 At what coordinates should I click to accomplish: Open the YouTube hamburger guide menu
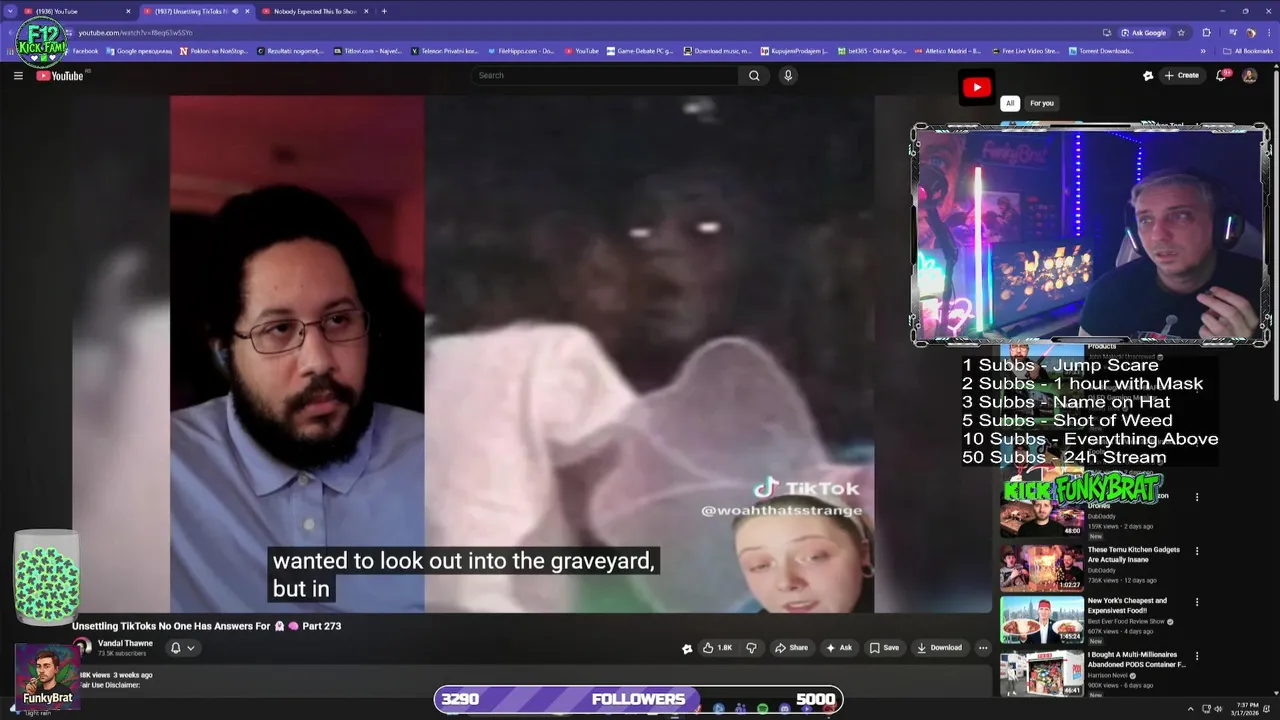pyautogui.click(x=18, y=75)
